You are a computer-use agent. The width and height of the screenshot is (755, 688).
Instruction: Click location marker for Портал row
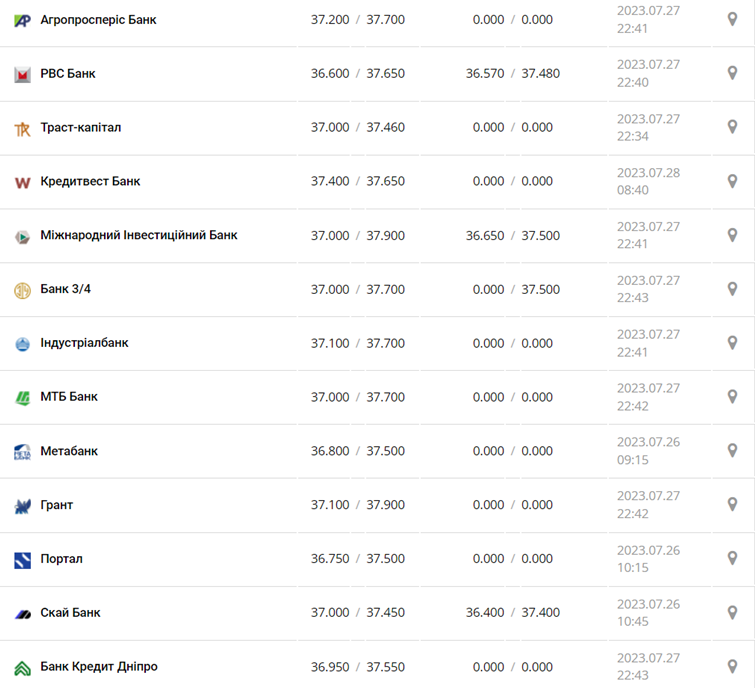[x=732, y=558]
